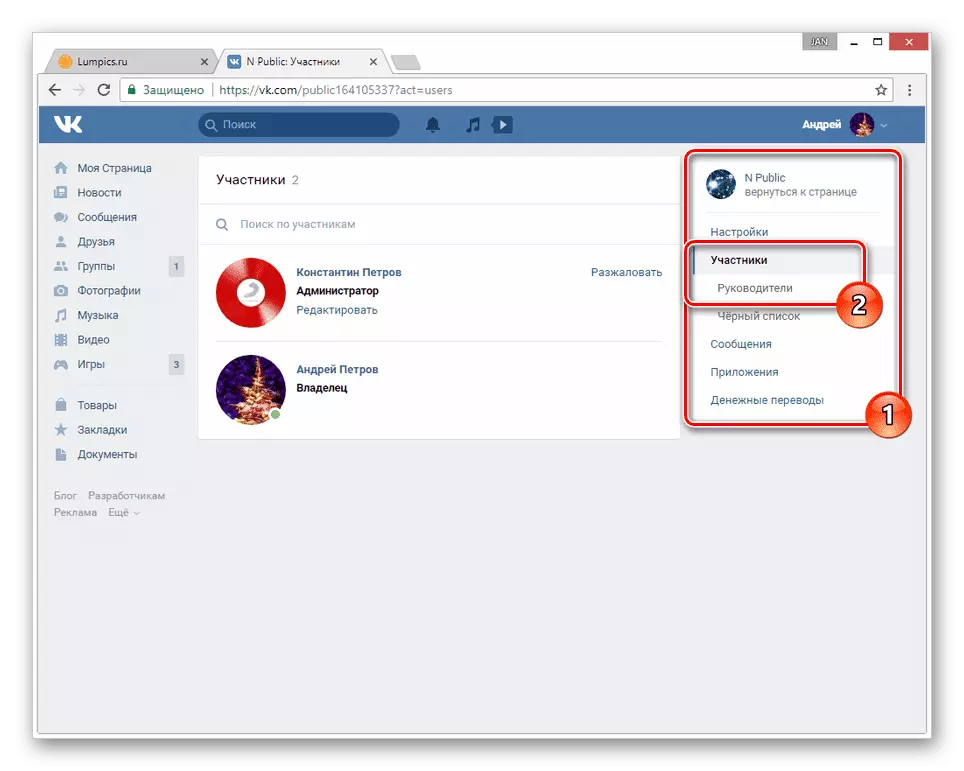Close the N Public: Участники tab
The height and width of the screenshot is (771, 964).
tap(373, 61)
